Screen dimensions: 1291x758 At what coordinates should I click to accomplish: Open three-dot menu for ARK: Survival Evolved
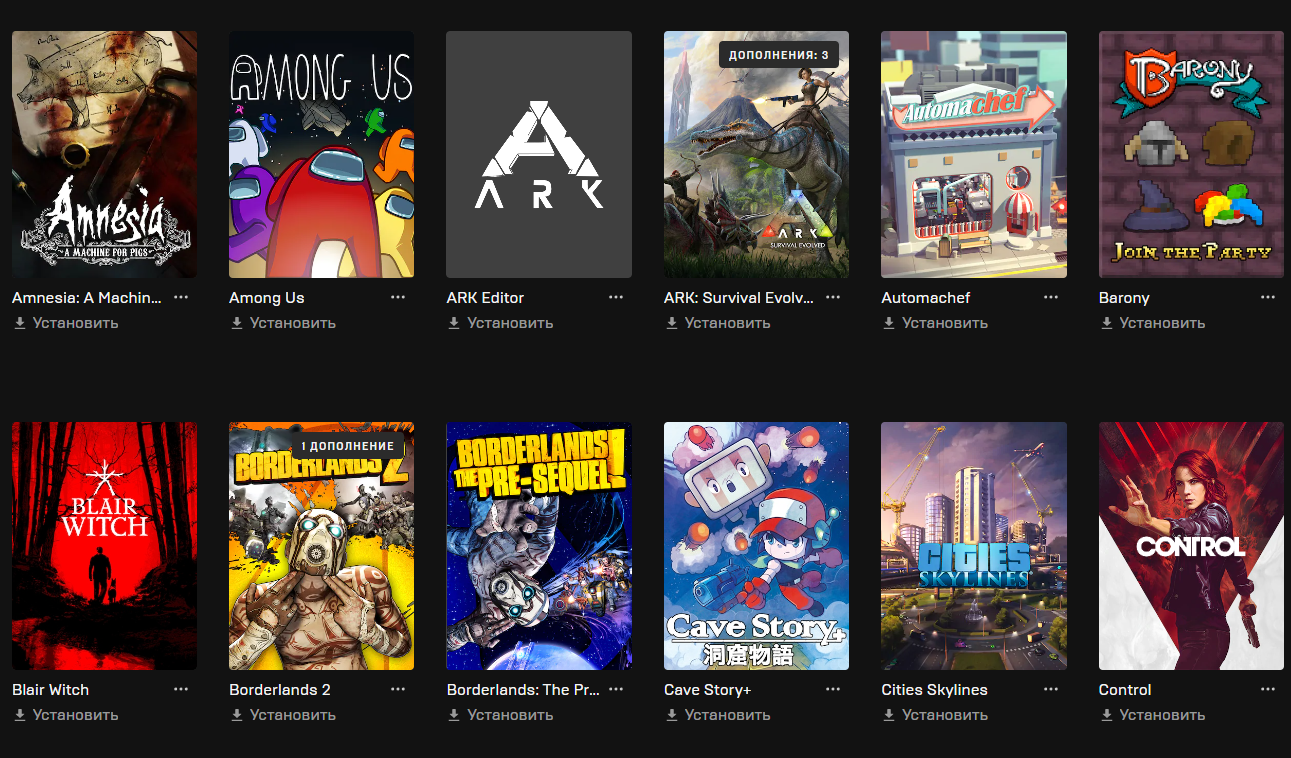click(833, 297)
